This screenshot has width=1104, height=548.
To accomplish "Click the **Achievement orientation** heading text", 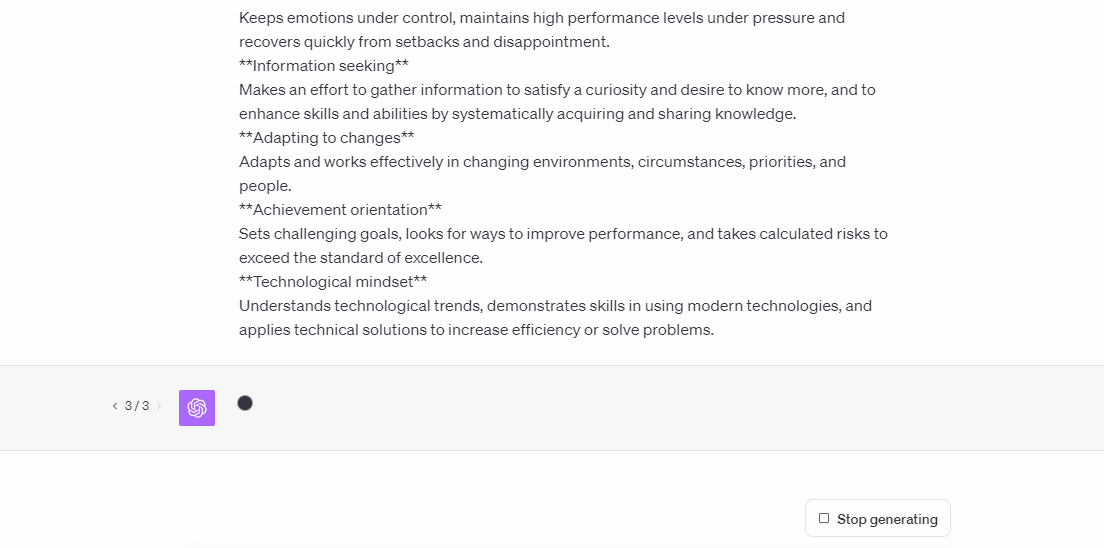I will pyautogui.click(x=341, y=209).
